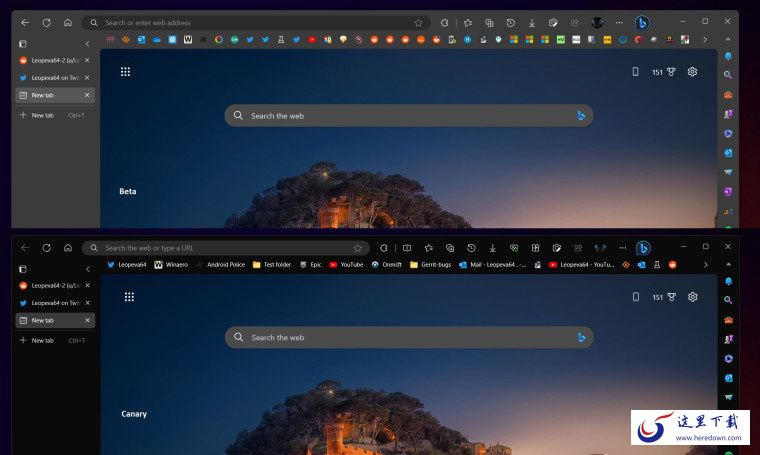Open Settings and more menu in Canary window

pos(622,248)
